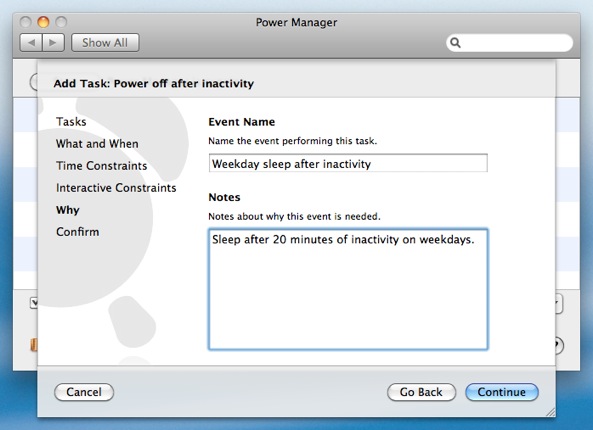Click the back navigation arrow in toolbar

31,43
